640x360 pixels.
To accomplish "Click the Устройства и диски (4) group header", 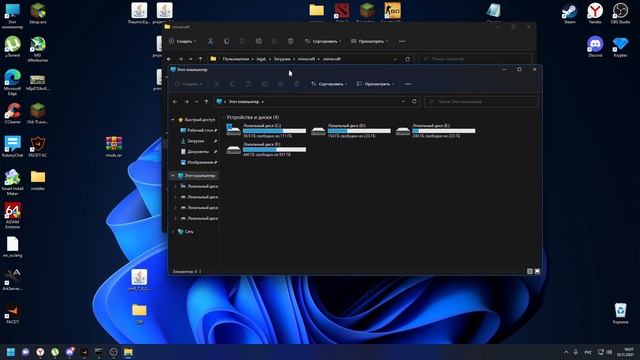I will click(x=253, y=117).
